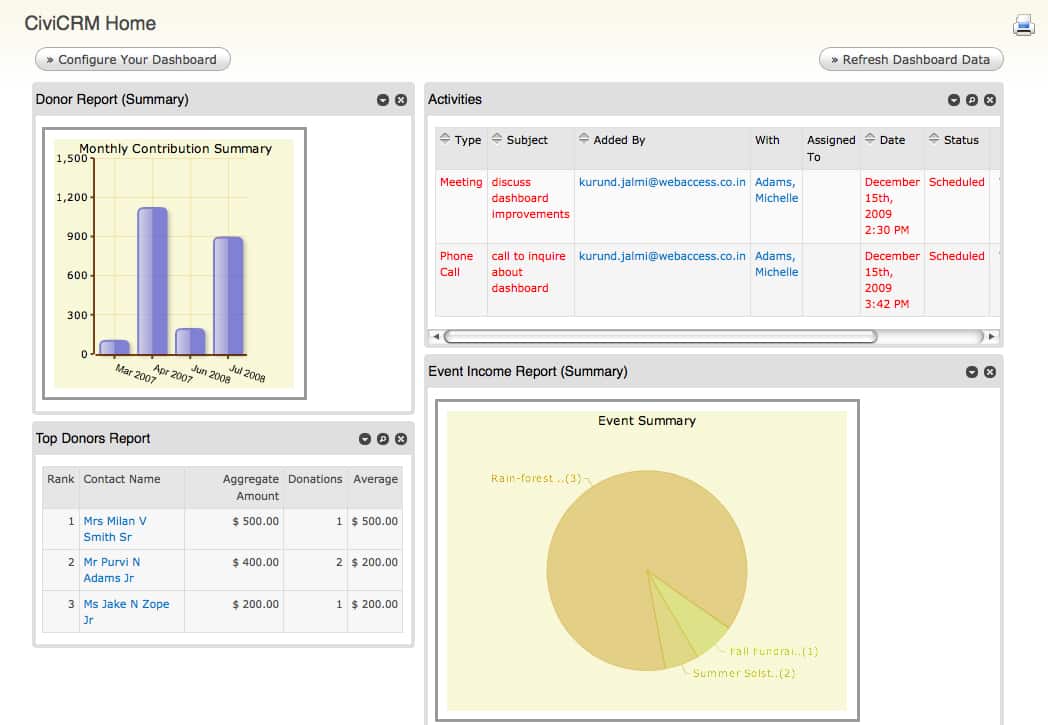Click 'call to inquire about dashboard' subject
Viewport: 1048px width, 725px height.
[x=528, y=272]
